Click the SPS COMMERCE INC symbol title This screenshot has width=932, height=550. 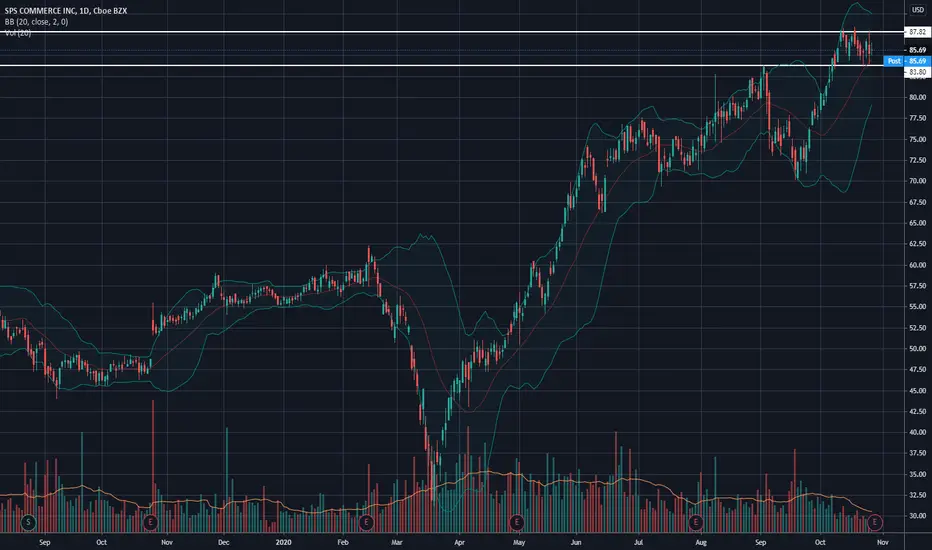(65, 11)
